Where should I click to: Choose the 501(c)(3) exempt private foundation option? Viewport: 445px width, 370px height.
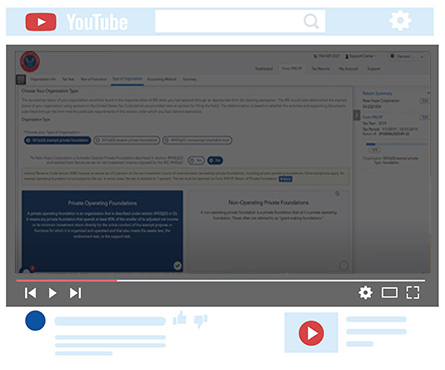pyautogui.click(x=58, y=140)
